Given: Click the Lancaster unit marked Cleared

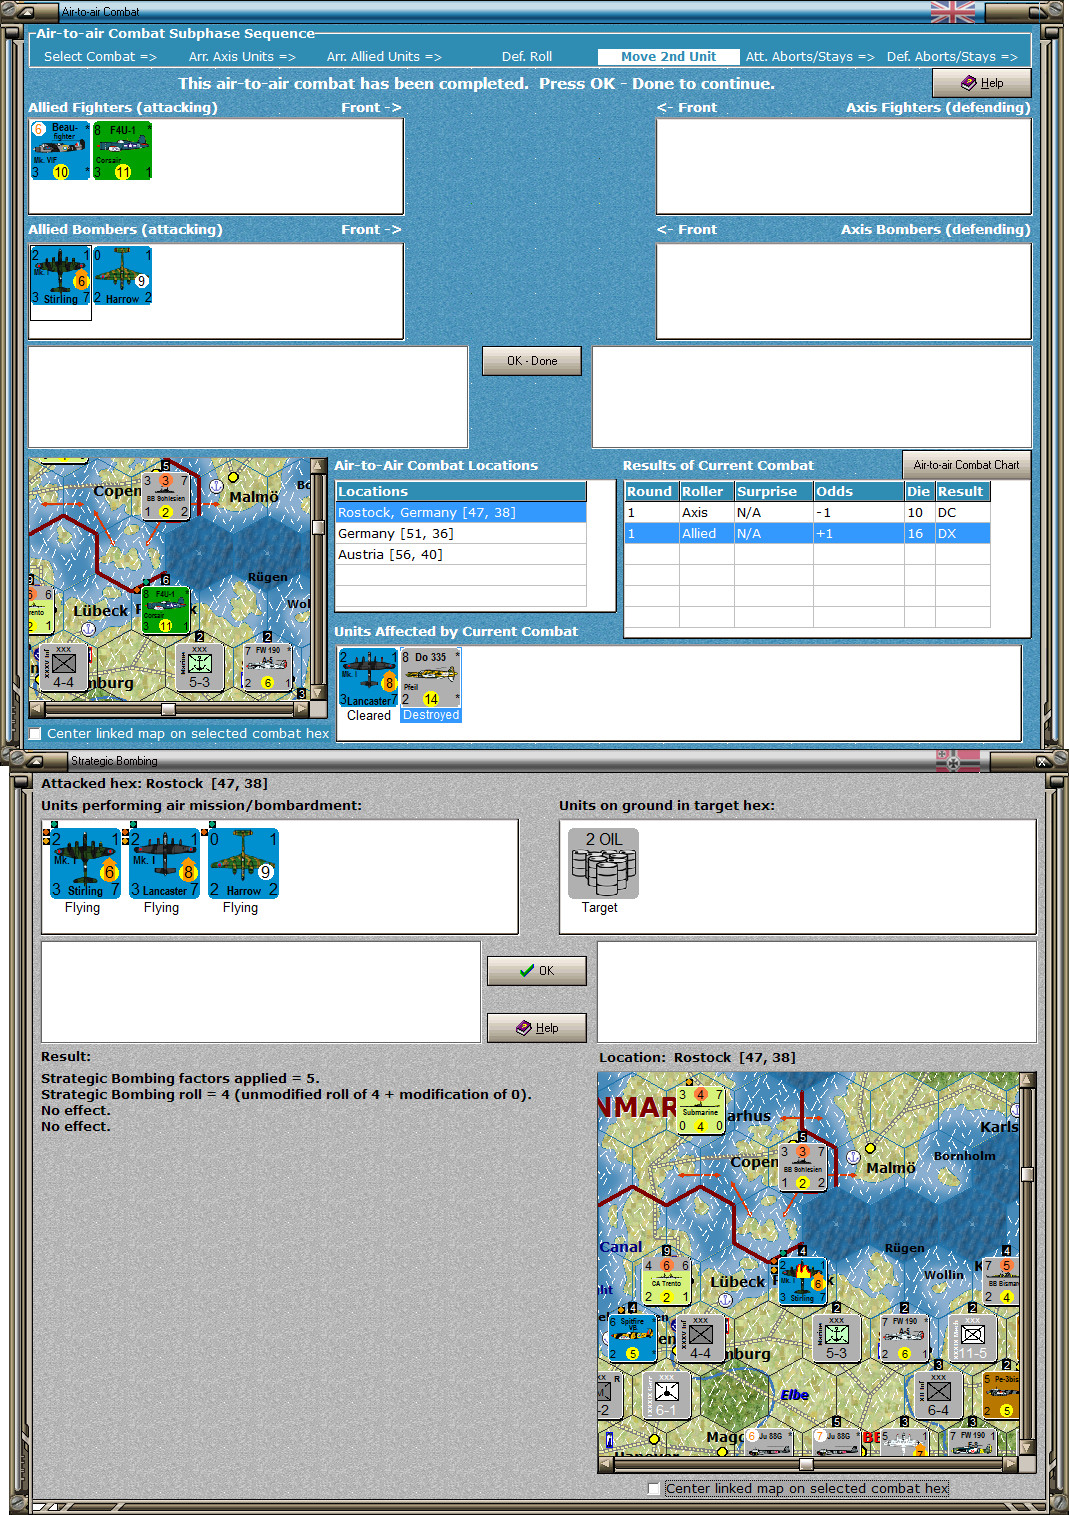Looking at the screenshot, I should pos(368,678).
